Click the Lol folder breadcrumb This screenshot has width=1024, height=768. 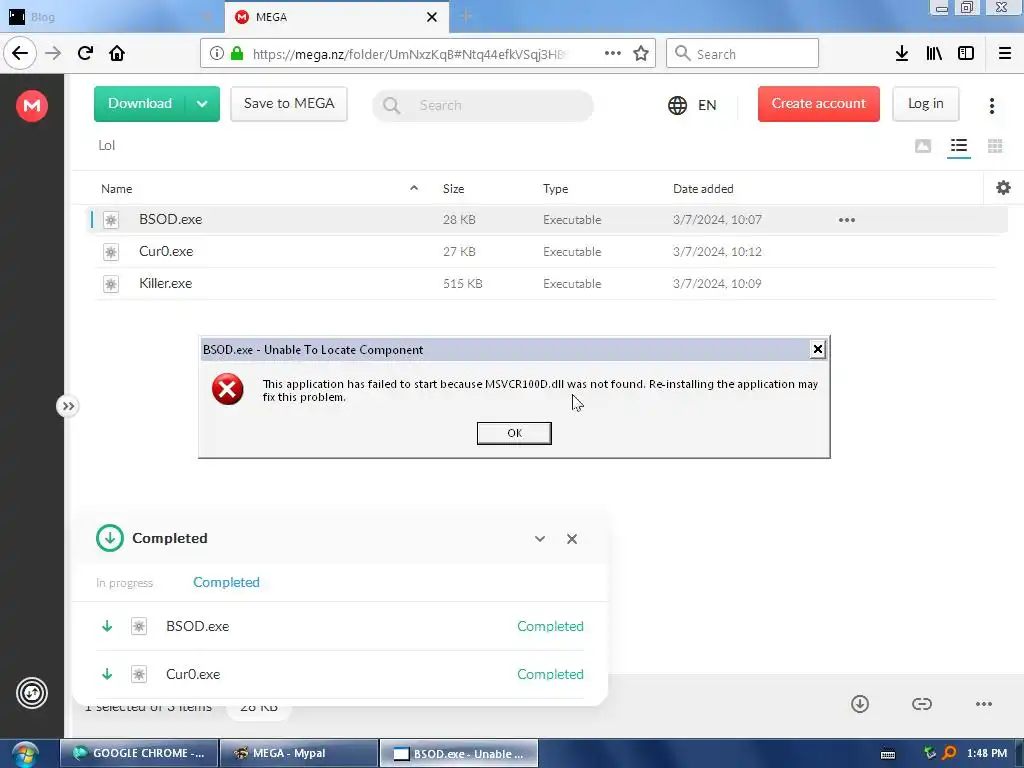[x=106, y=146]
